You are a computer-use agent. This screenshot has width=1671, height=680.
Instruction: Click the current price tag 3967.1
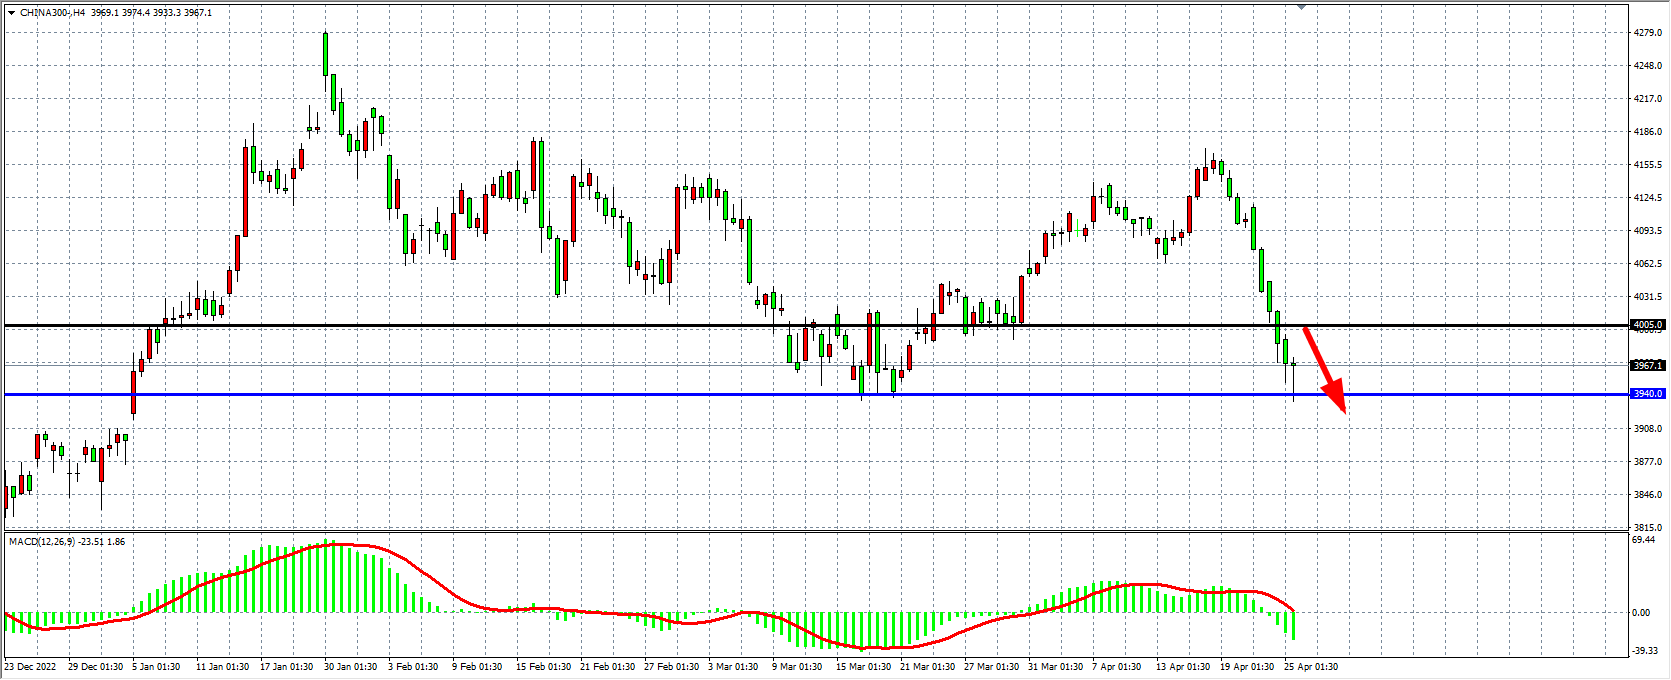point(1647,366)
